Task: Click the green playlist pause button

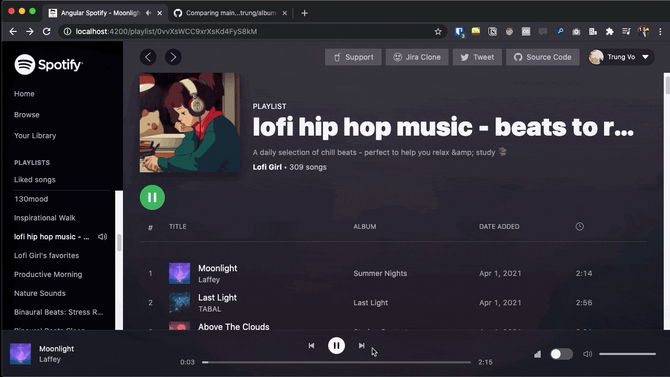Action: coord(152,197)
